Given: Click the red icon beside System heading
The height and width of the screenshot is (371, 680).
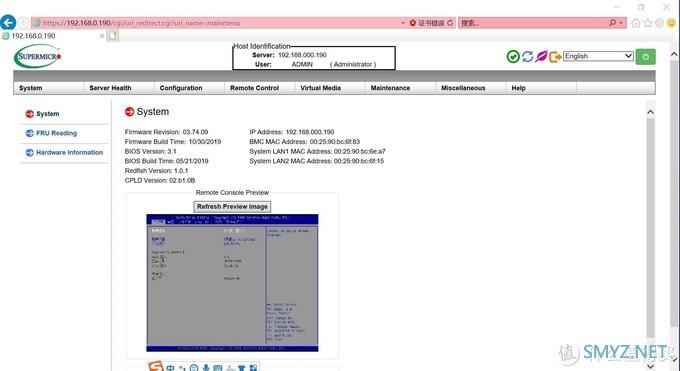Looking at the screenshot, I should point(129,112).
